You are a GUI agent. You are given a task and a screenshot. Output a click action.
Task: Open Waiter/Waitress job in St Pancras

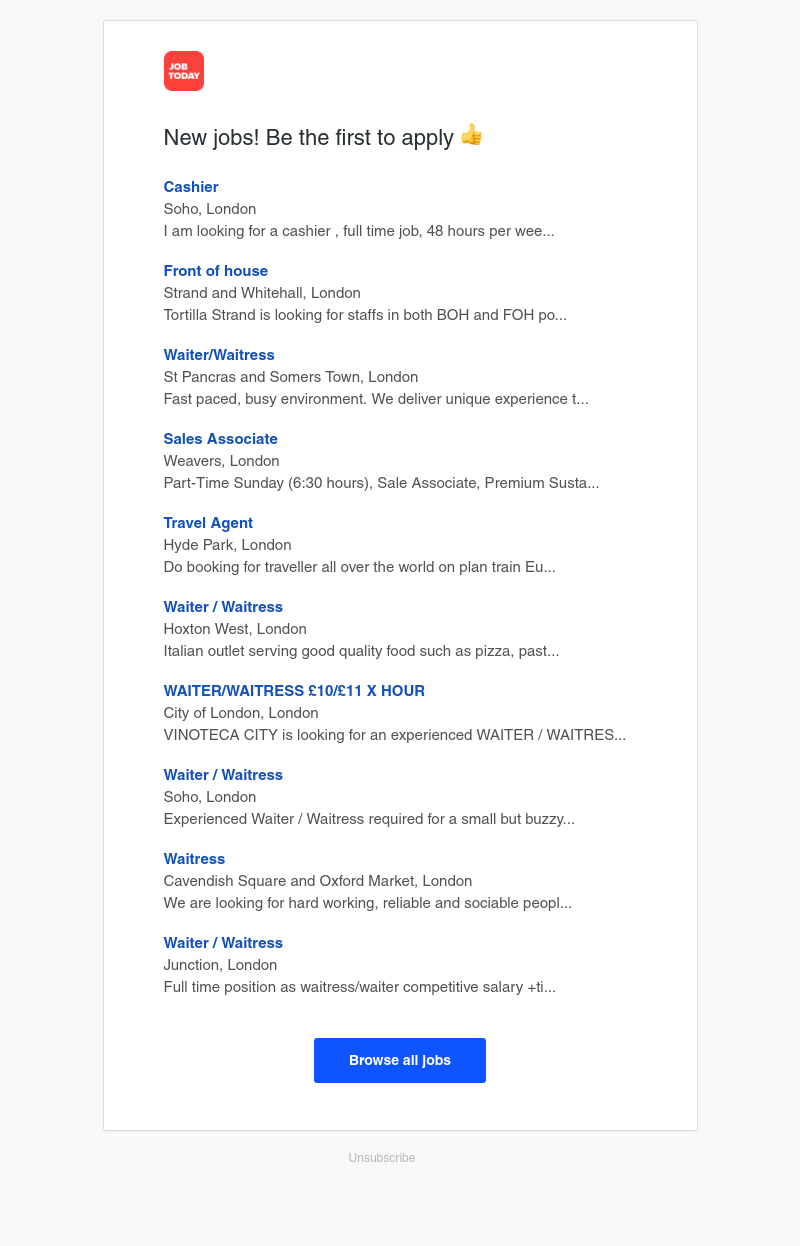[219, 355]
